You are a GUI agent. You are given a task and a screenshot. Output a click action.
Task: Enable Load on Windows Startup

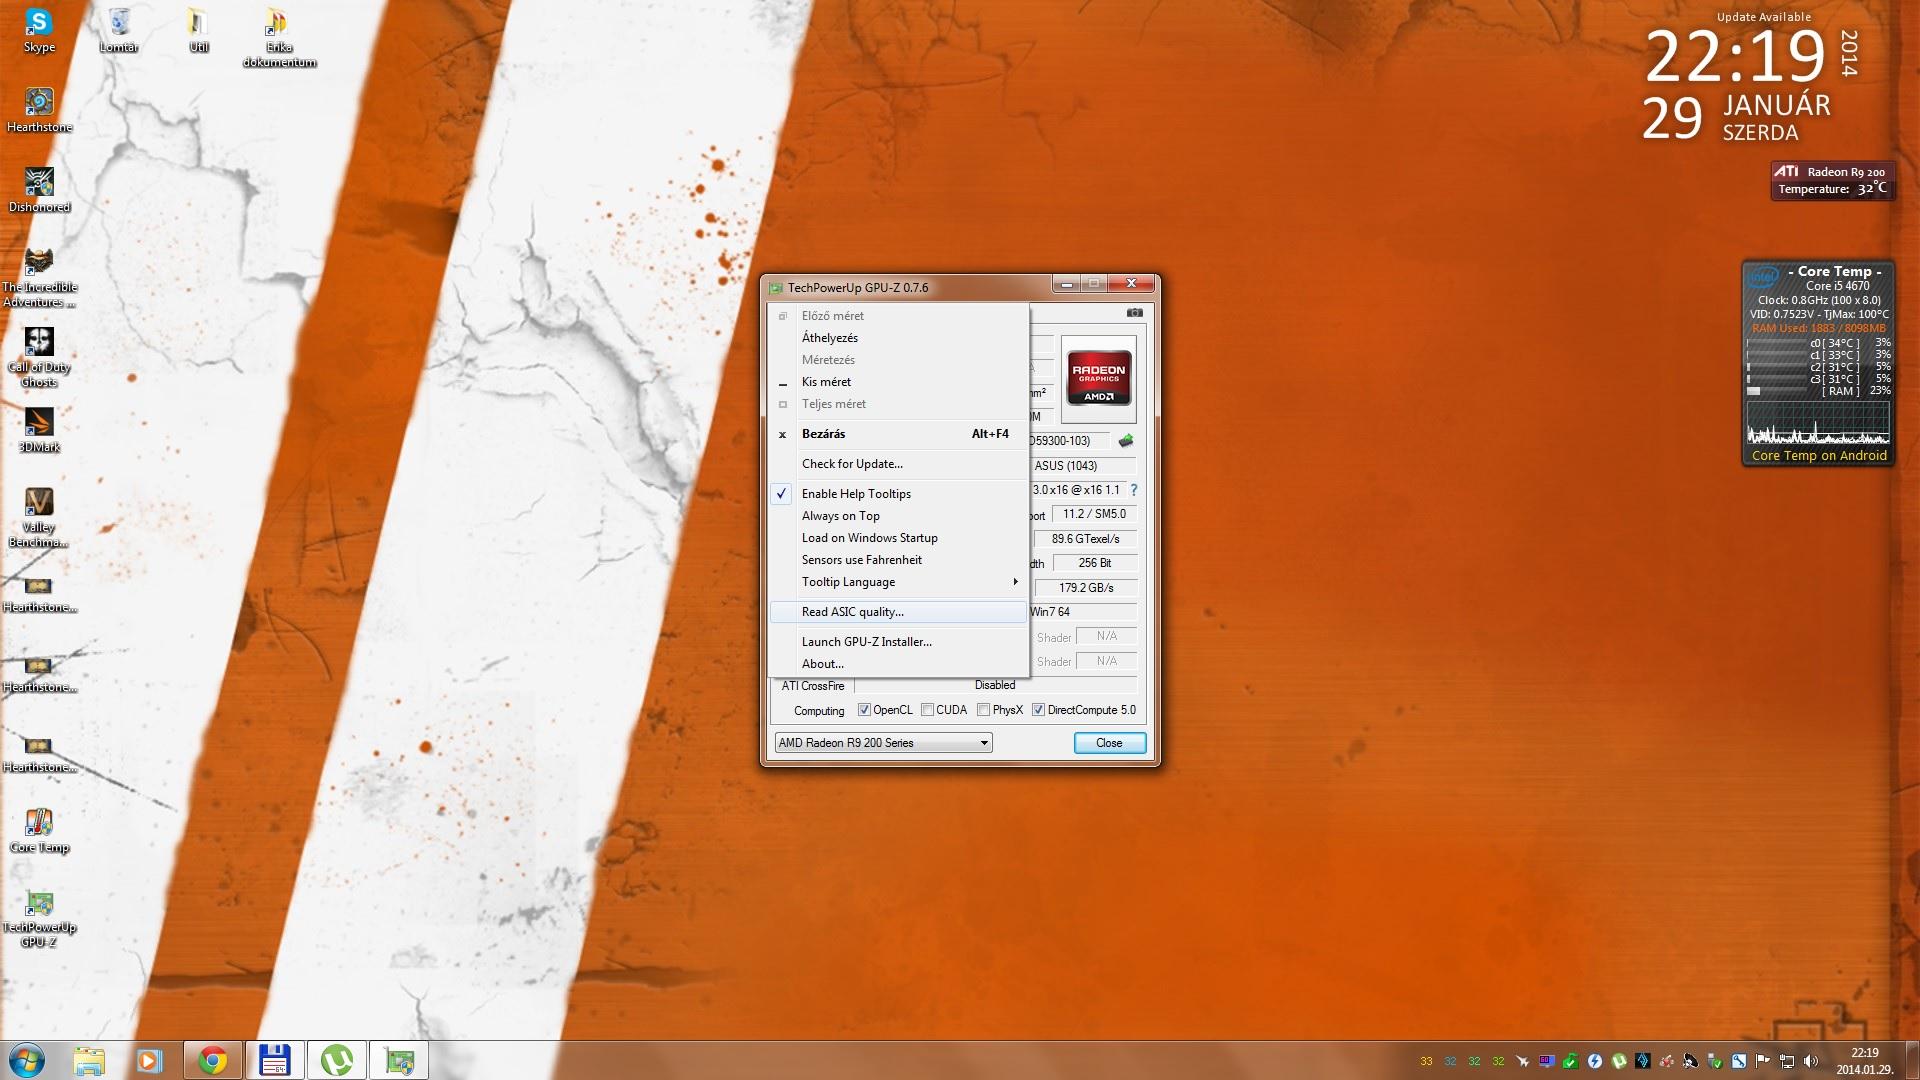coord(898,538)
